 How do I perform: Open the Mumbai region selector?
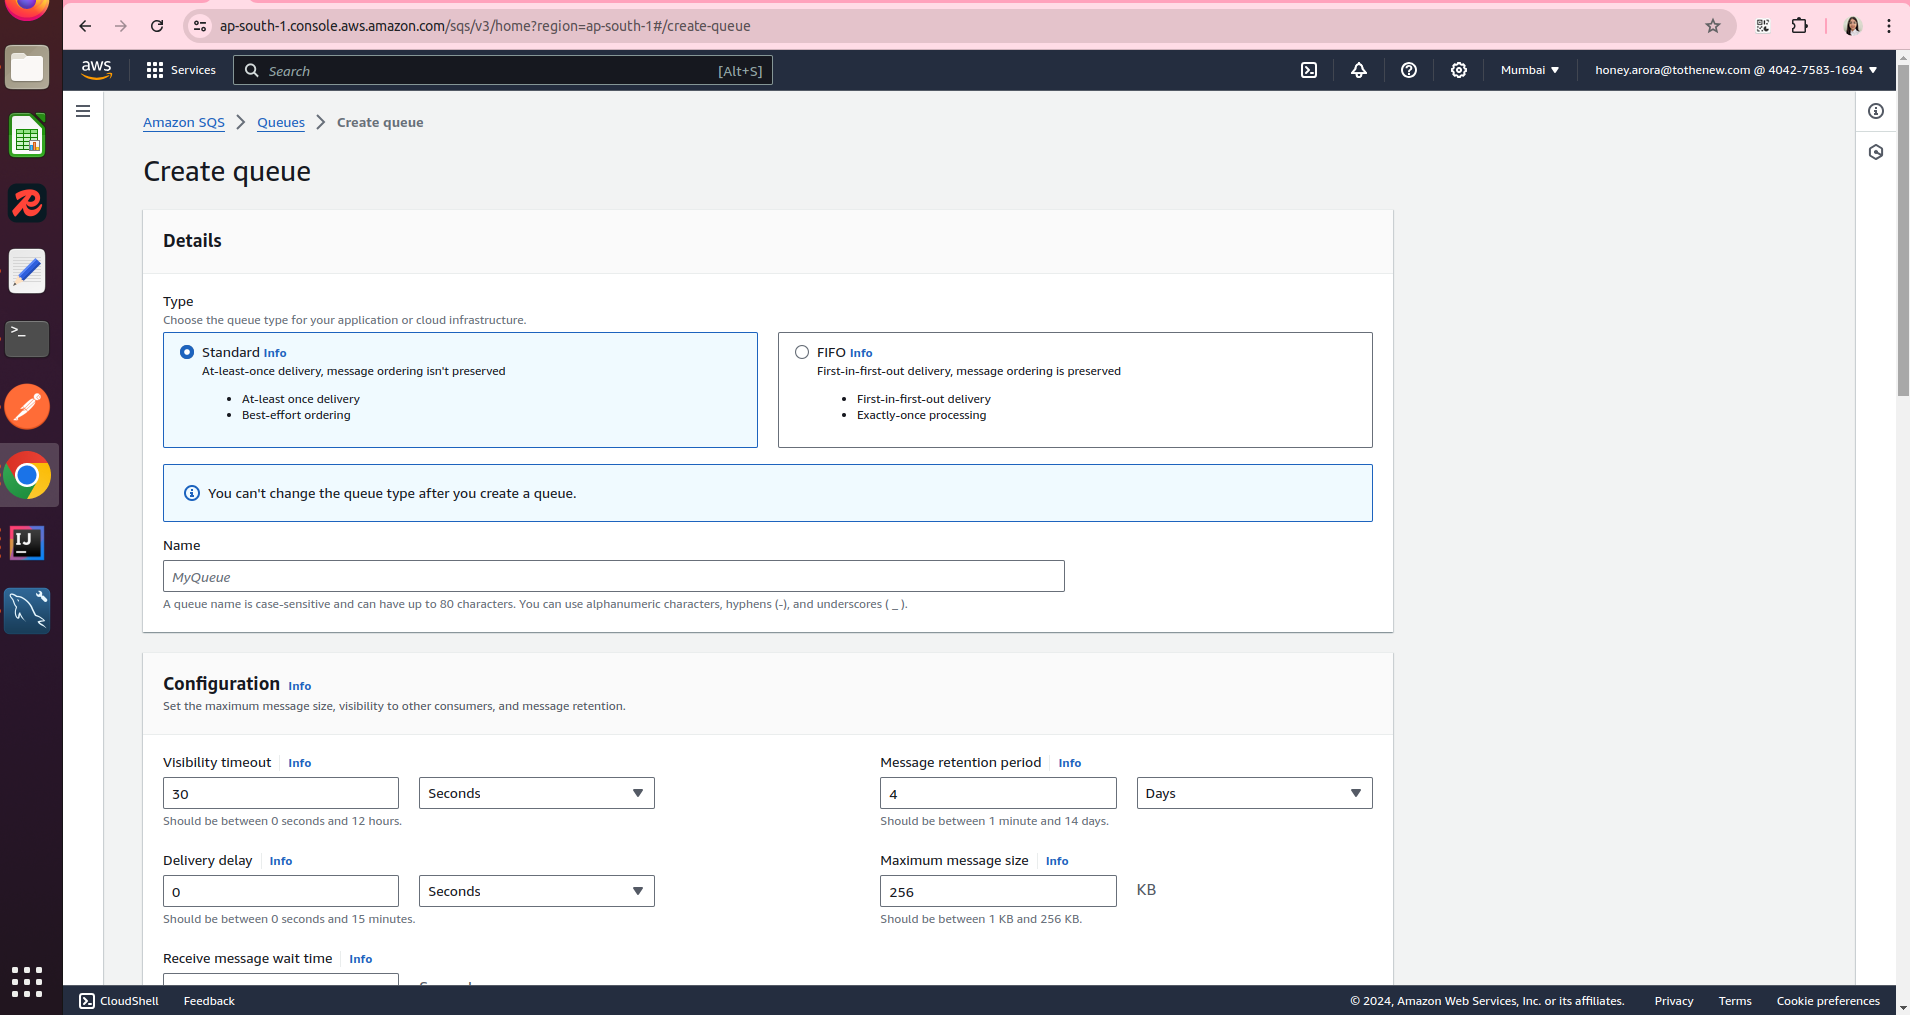pos(1528,70)
